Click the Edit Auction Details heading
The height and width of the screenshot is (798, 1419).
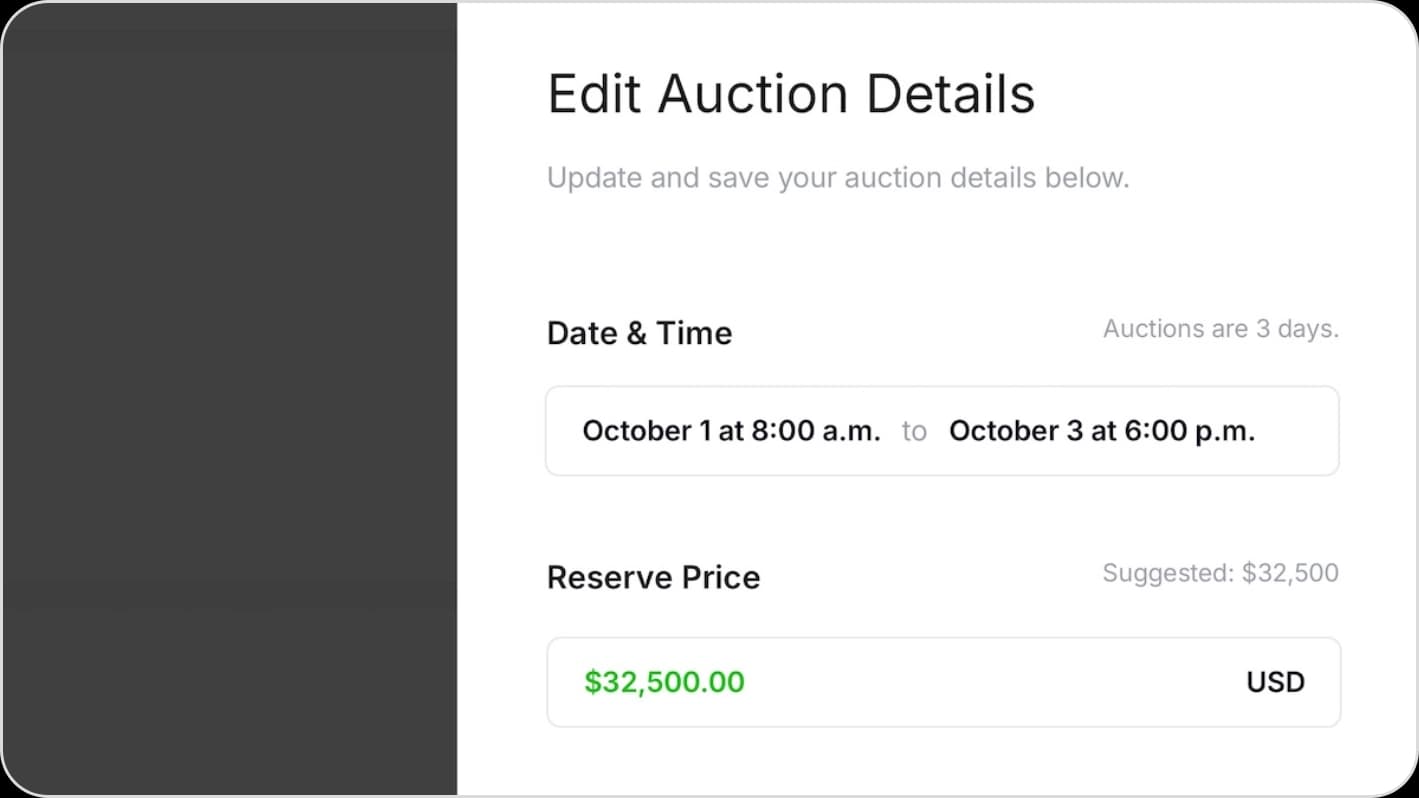coord(791,94)
